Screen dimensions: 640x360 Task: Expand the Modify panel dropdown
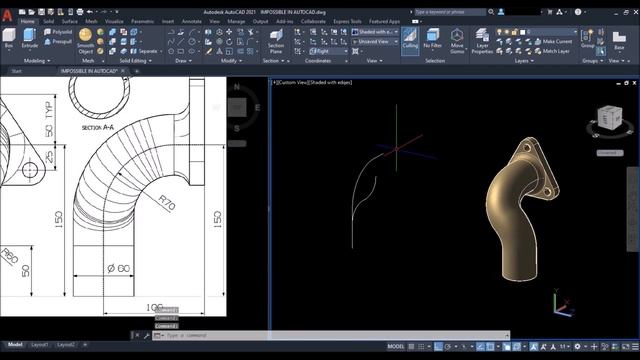[231, 61]
